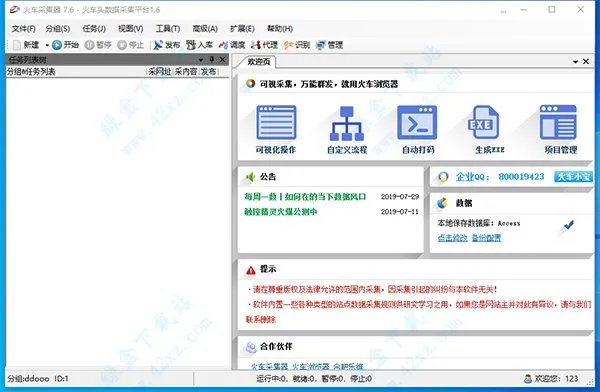
Task: Open the task list panel dropdown arrow
Action: (201, 60)
